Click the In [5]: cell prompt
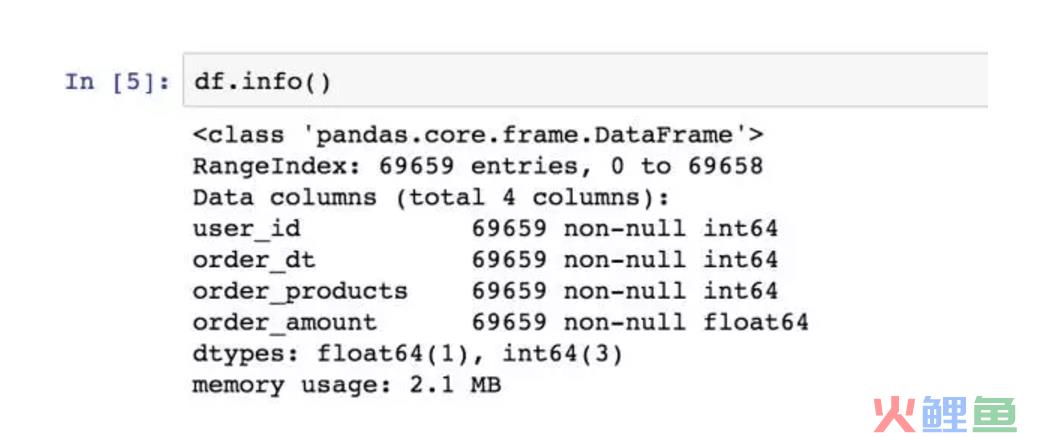The height and width of the screenshot is (438, 1041). 118,82
